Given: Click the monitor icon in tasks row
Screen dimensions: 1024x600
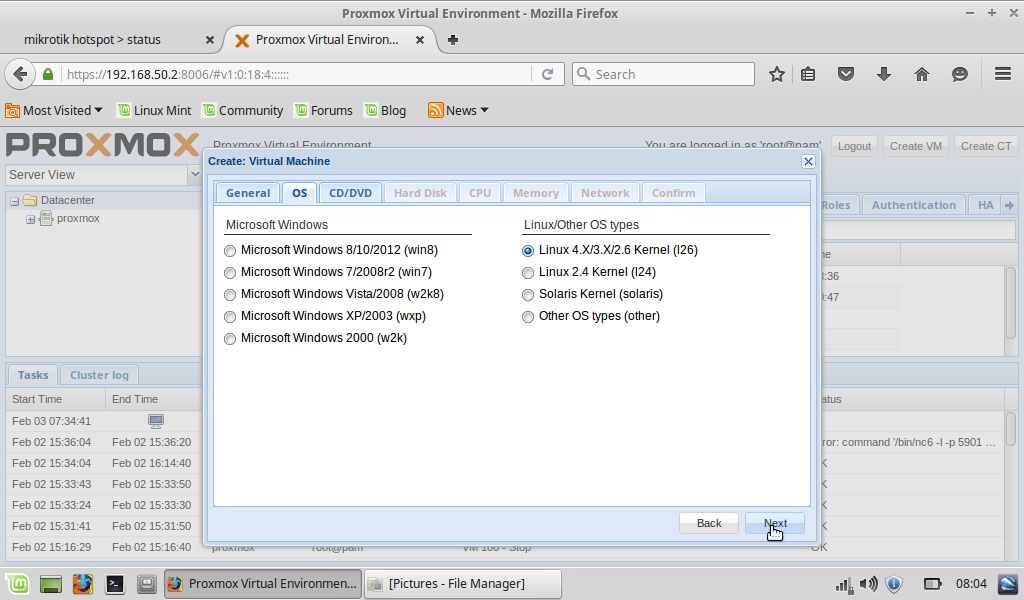Looking at the screenshot, I should 155,421.
